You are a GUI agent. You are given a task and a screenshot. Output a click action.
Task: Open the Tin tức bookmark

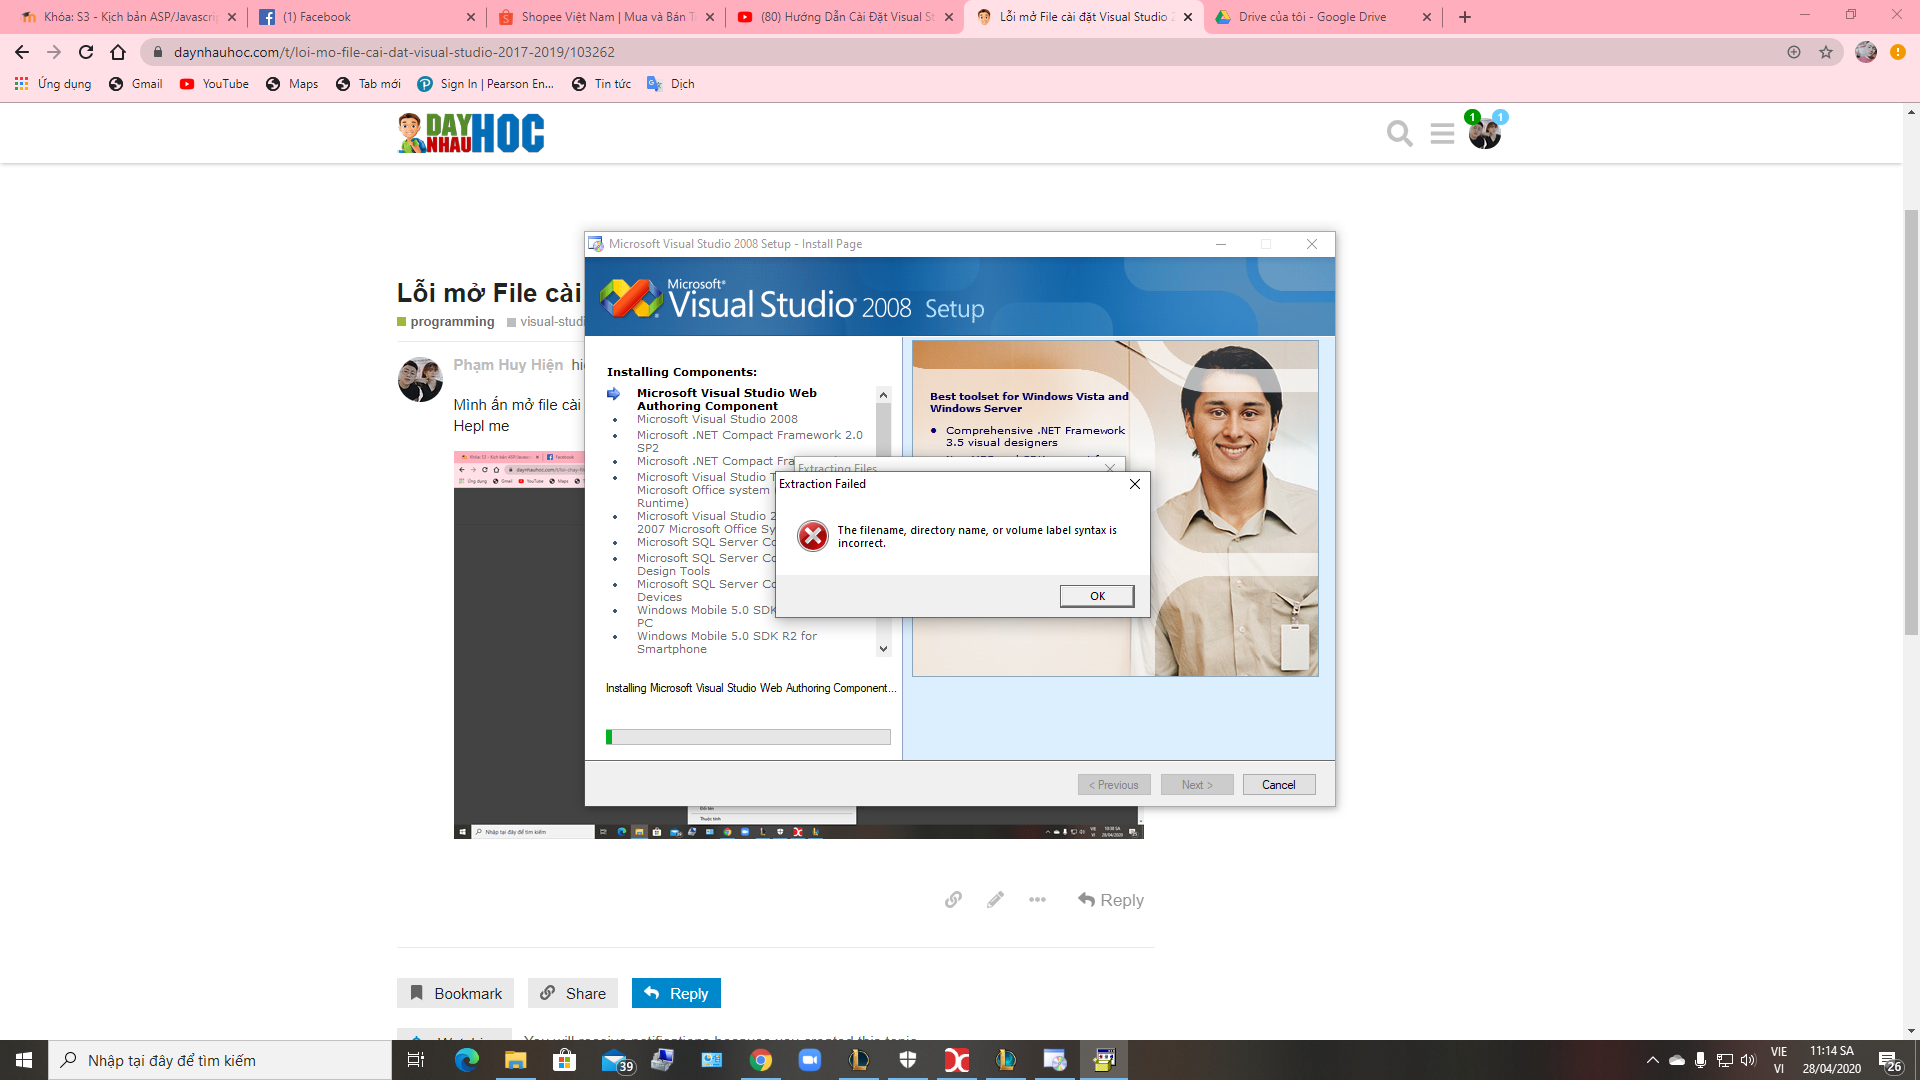click(x=601, y=84)
